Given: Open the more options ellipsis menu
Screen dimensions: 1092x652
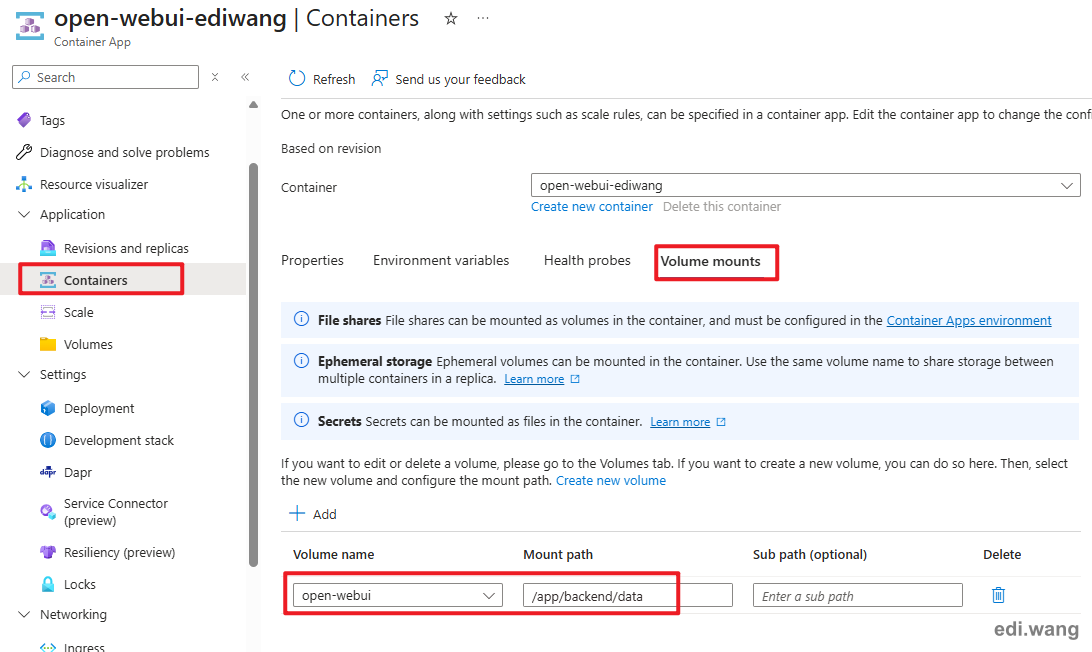Looking at the screenshot, I should [483, 18].
